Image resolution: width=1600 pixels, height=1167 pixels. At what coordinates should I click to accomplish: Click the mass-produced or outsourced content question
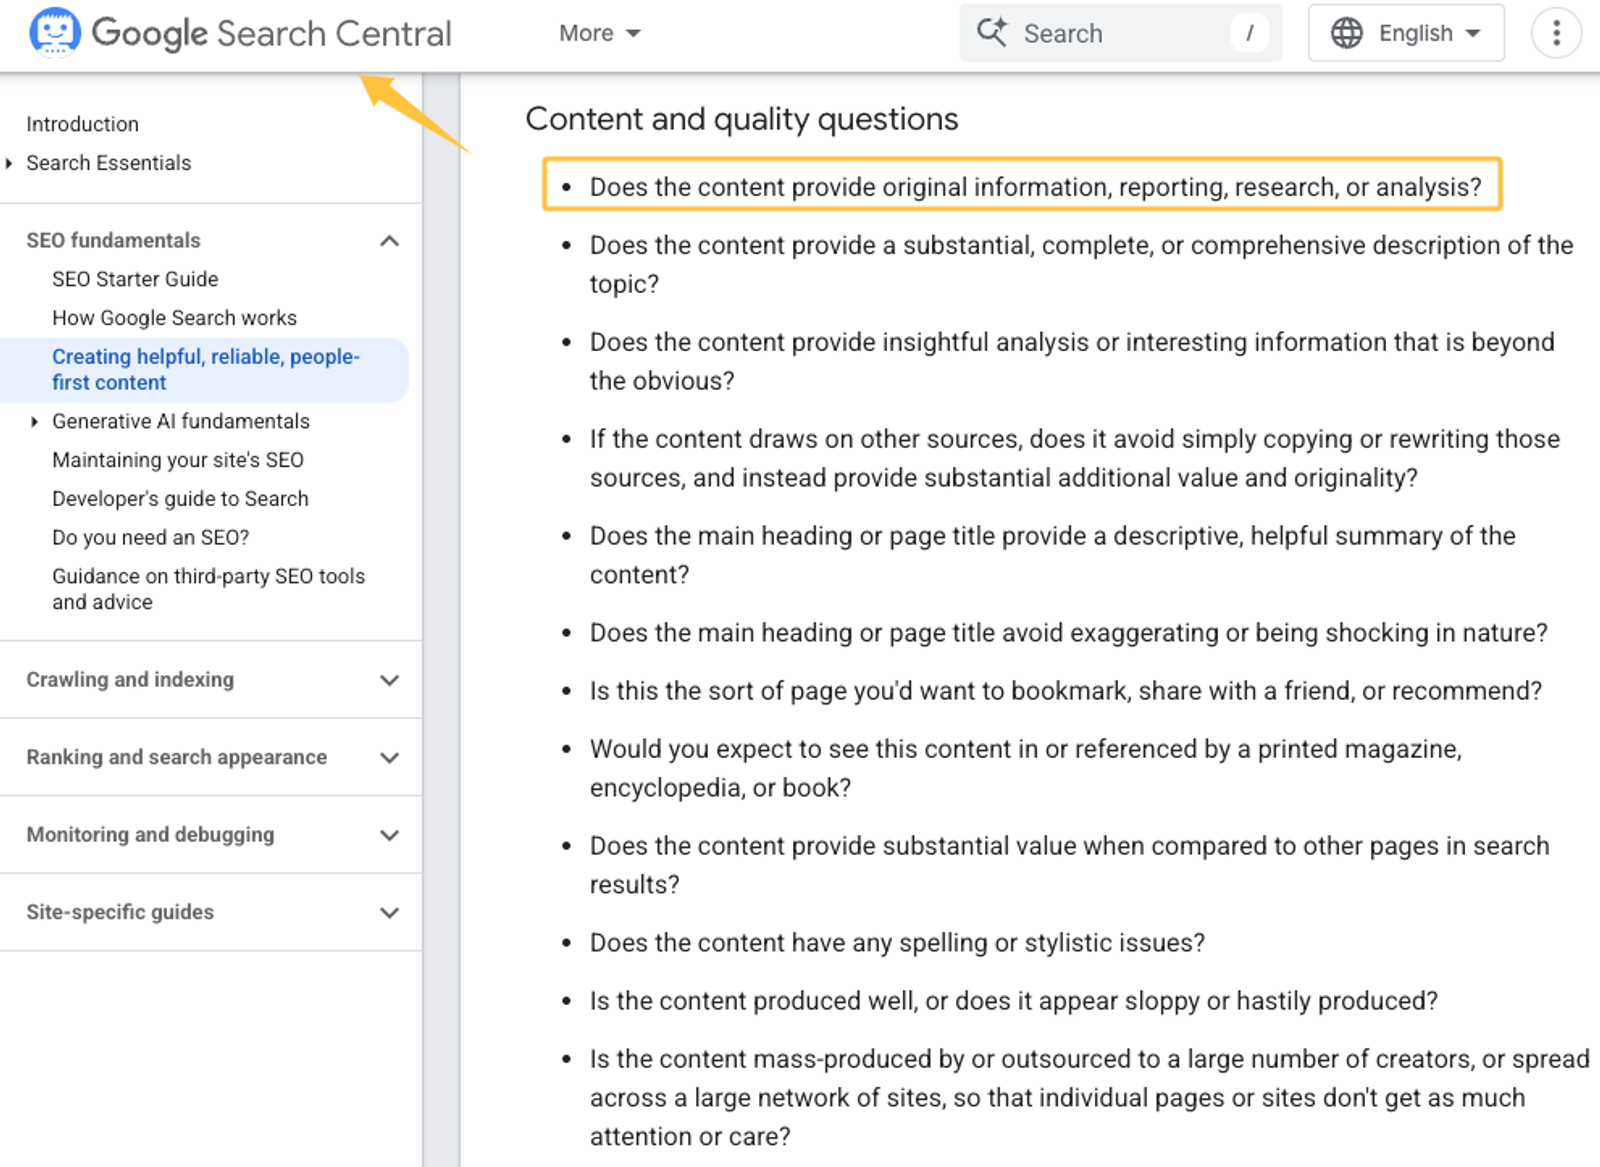pyautogui.click(x=1090, y=1098)
